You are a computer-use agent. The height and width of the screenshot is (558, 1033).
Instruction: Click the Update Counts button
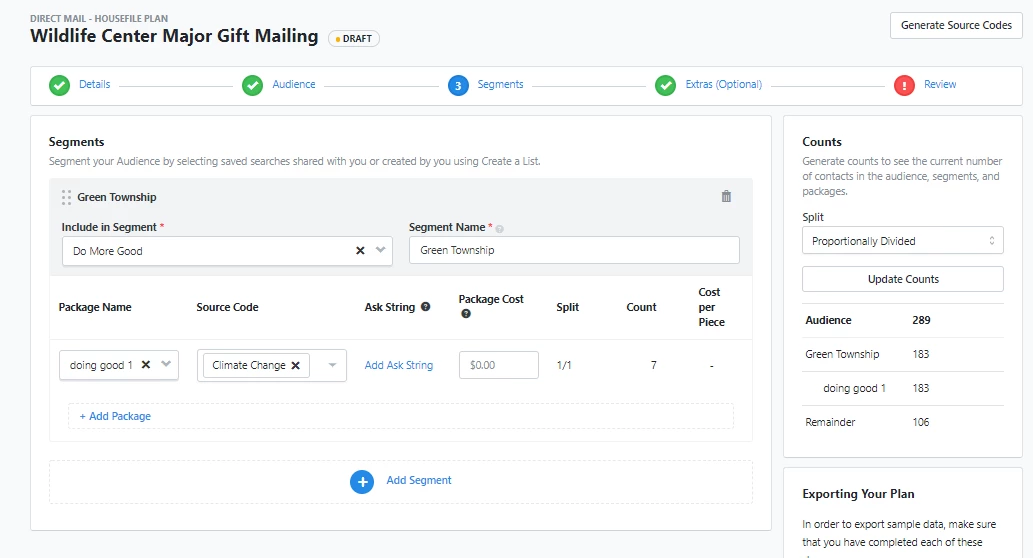[903, 279]
